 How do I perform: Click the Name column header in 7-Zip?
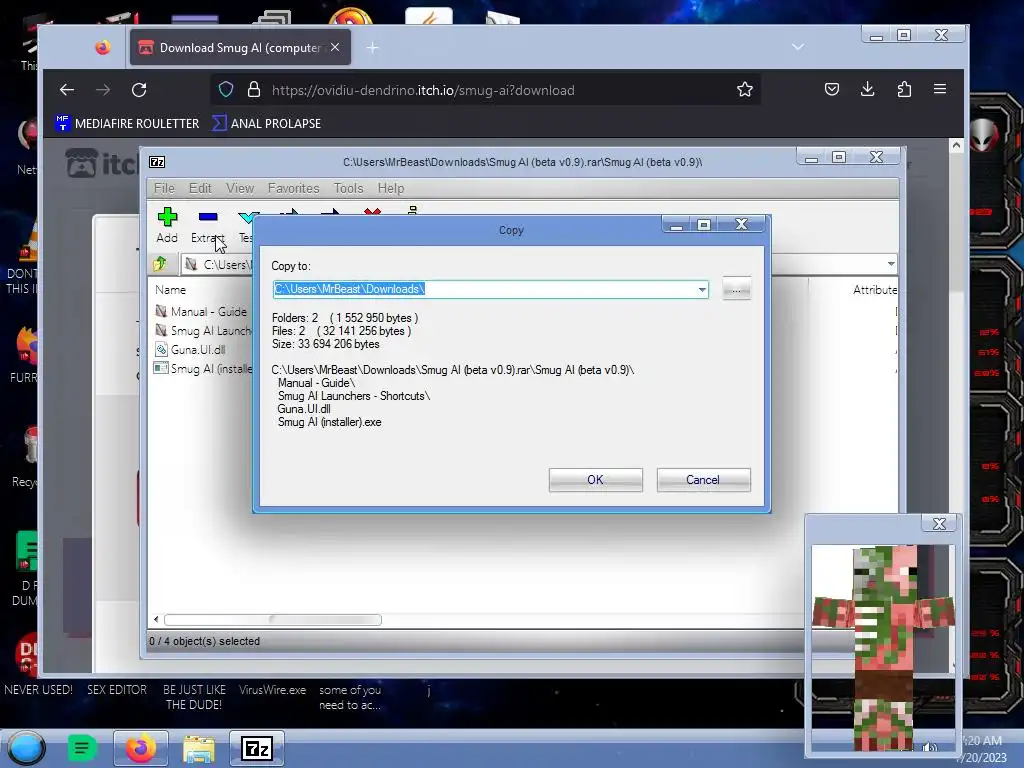pyautogui.click(x=170, y=290)
